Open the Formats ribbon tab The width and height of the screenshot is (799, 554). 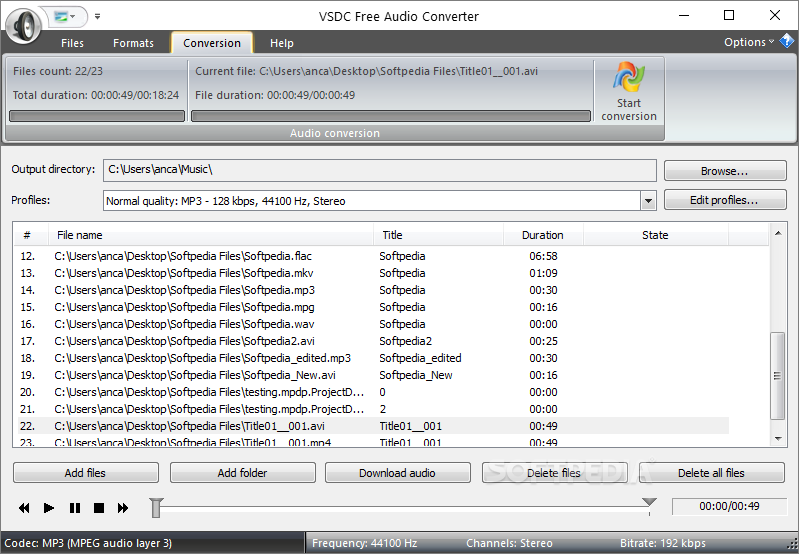pos(133,43)
